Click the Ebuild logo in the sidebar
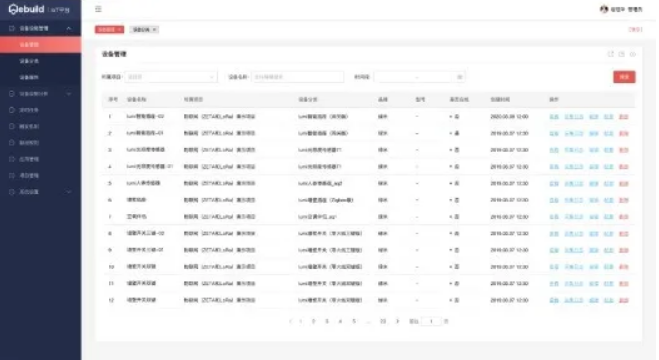This screenshot has width=659, height=360. [x=26, y=9]
